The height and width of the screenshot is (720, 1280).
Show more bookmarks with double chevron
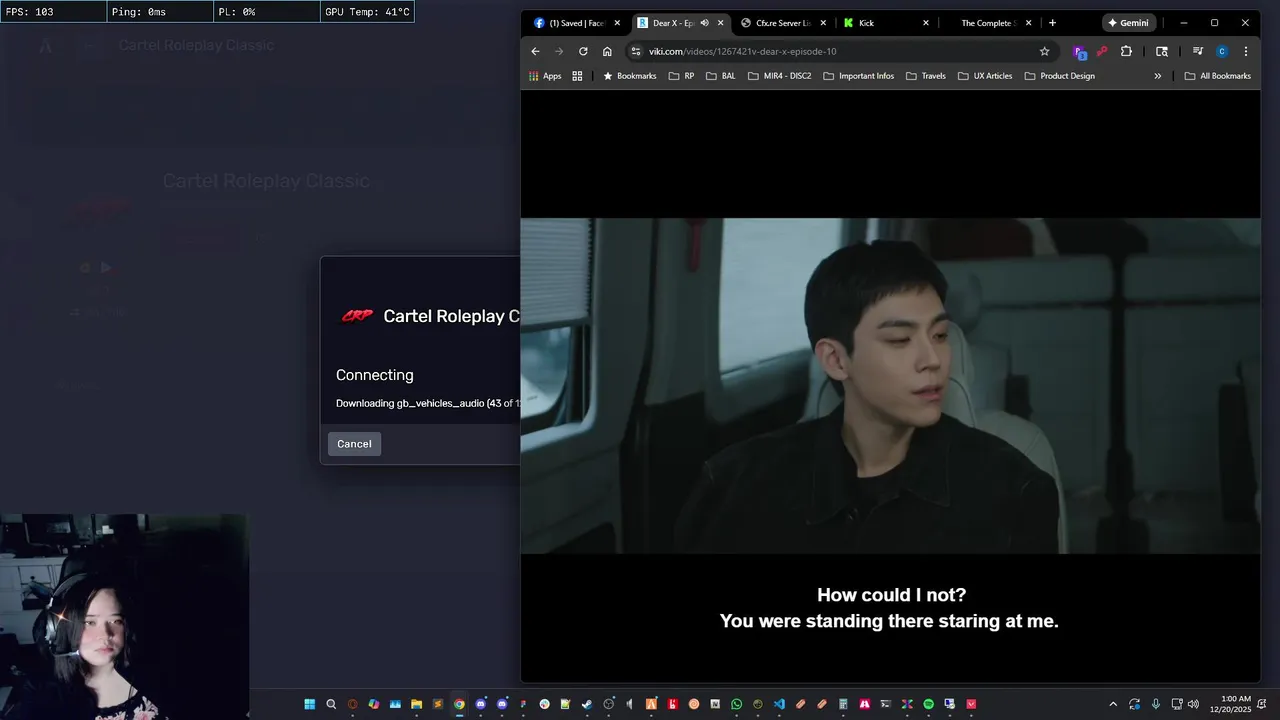[1158, 76]
